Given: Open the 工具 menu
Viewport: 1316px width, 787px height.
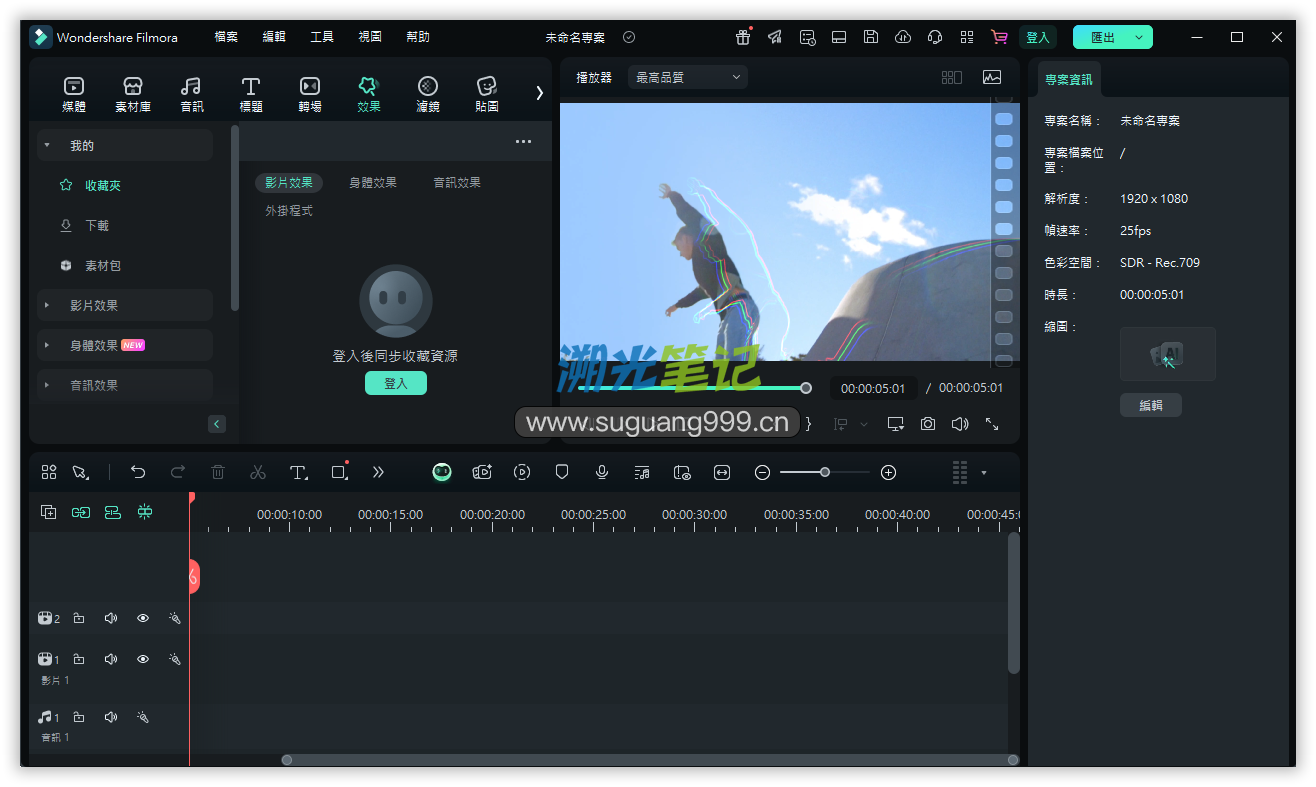Looking at the screenshot, I should [x=322, y=37].
